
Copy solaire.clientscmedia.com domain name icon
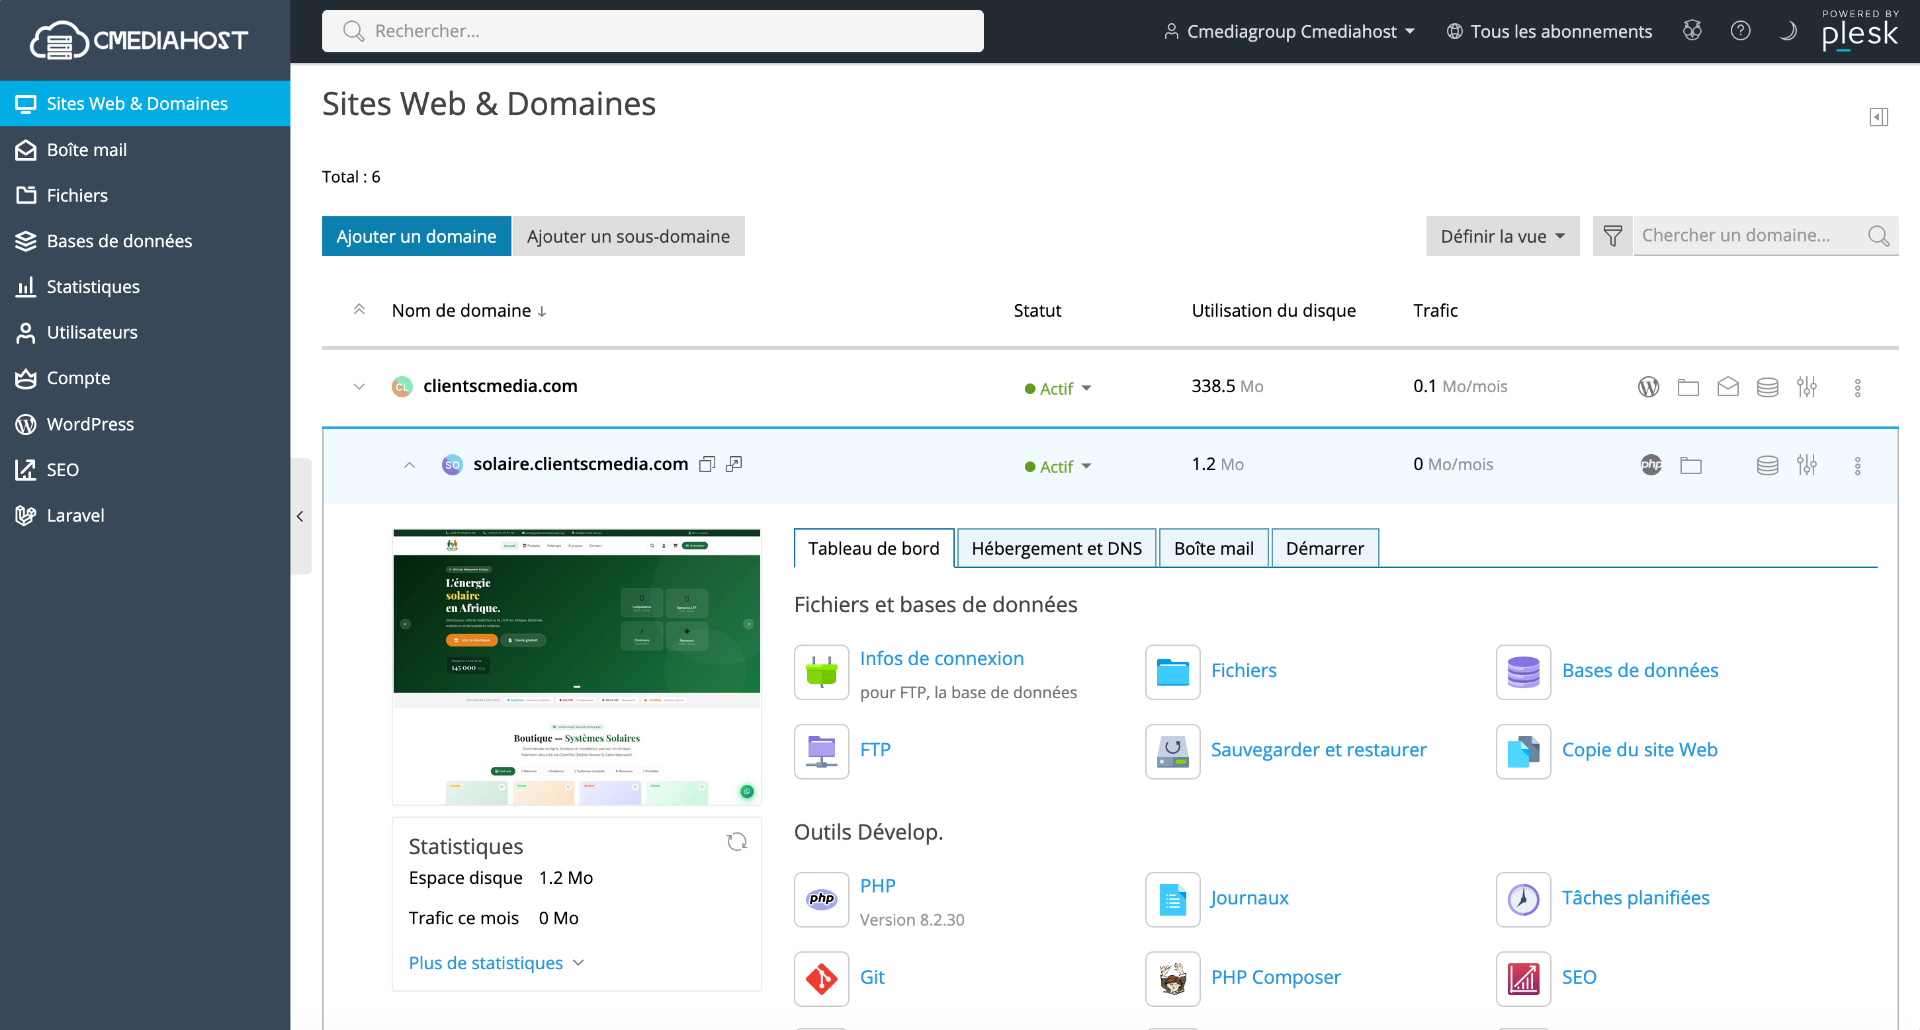click(707, 464)
